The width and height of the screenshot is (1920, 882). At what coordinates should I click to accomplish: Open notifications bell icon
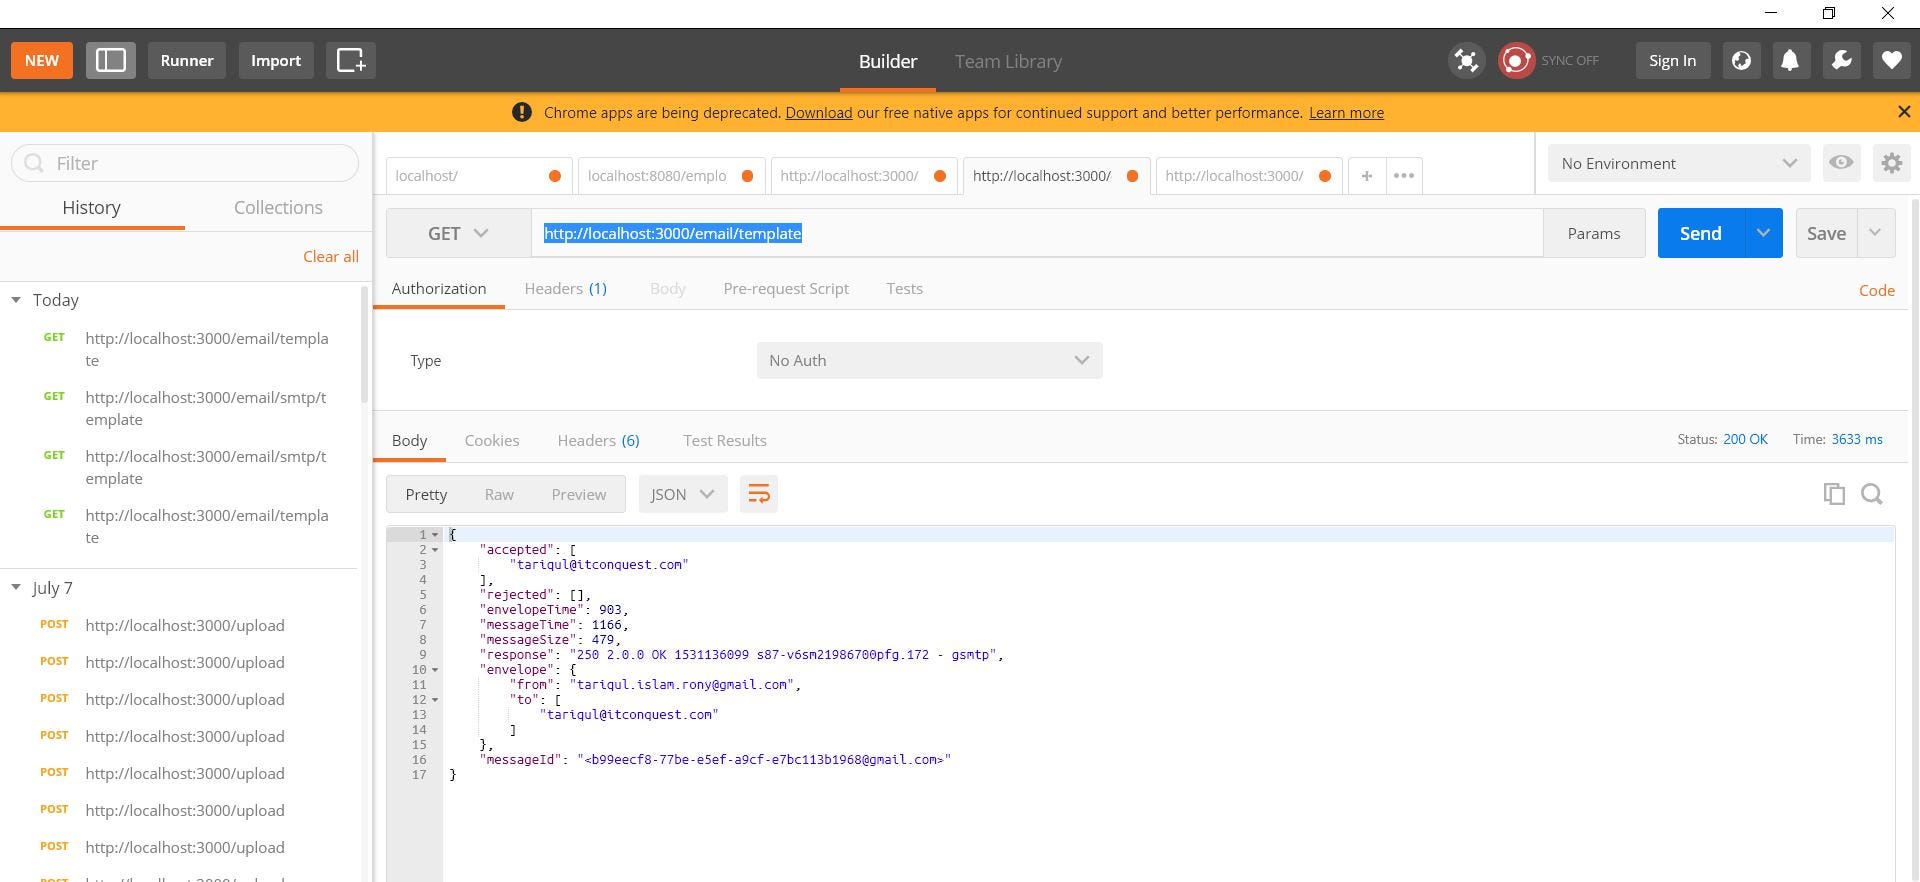pos(1790,60)
